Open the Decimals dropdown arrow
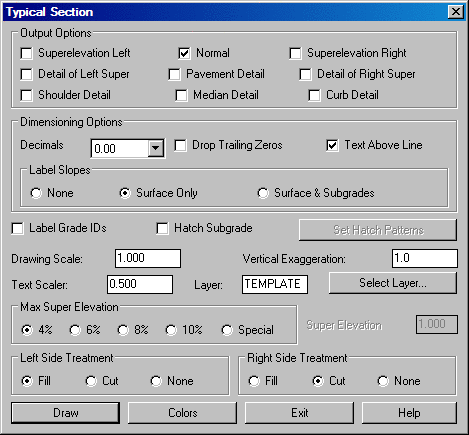 156,148
